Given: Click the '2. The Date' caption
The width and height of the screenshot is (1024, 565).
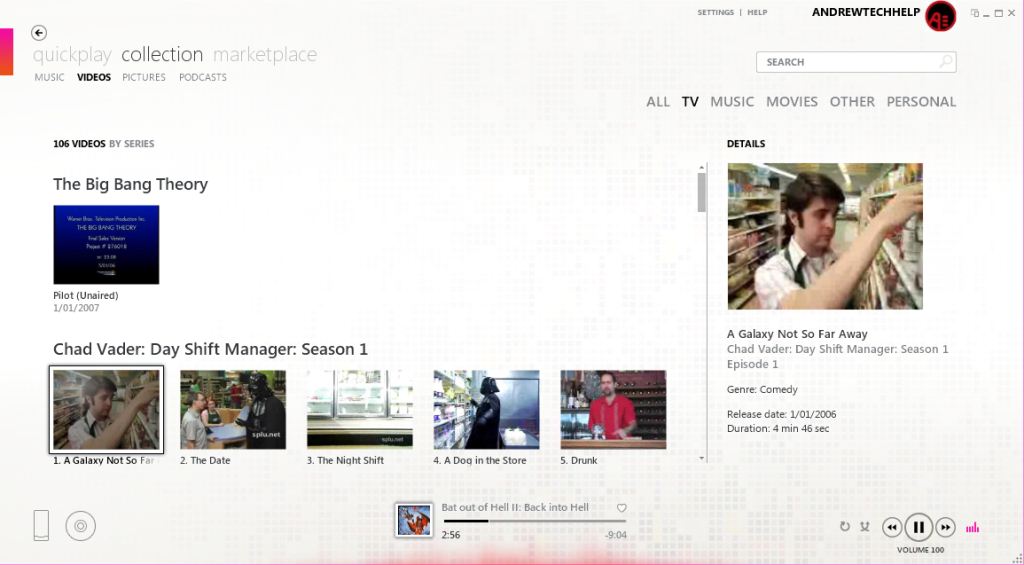Looking at the screenshot, I should click(205, 460).
